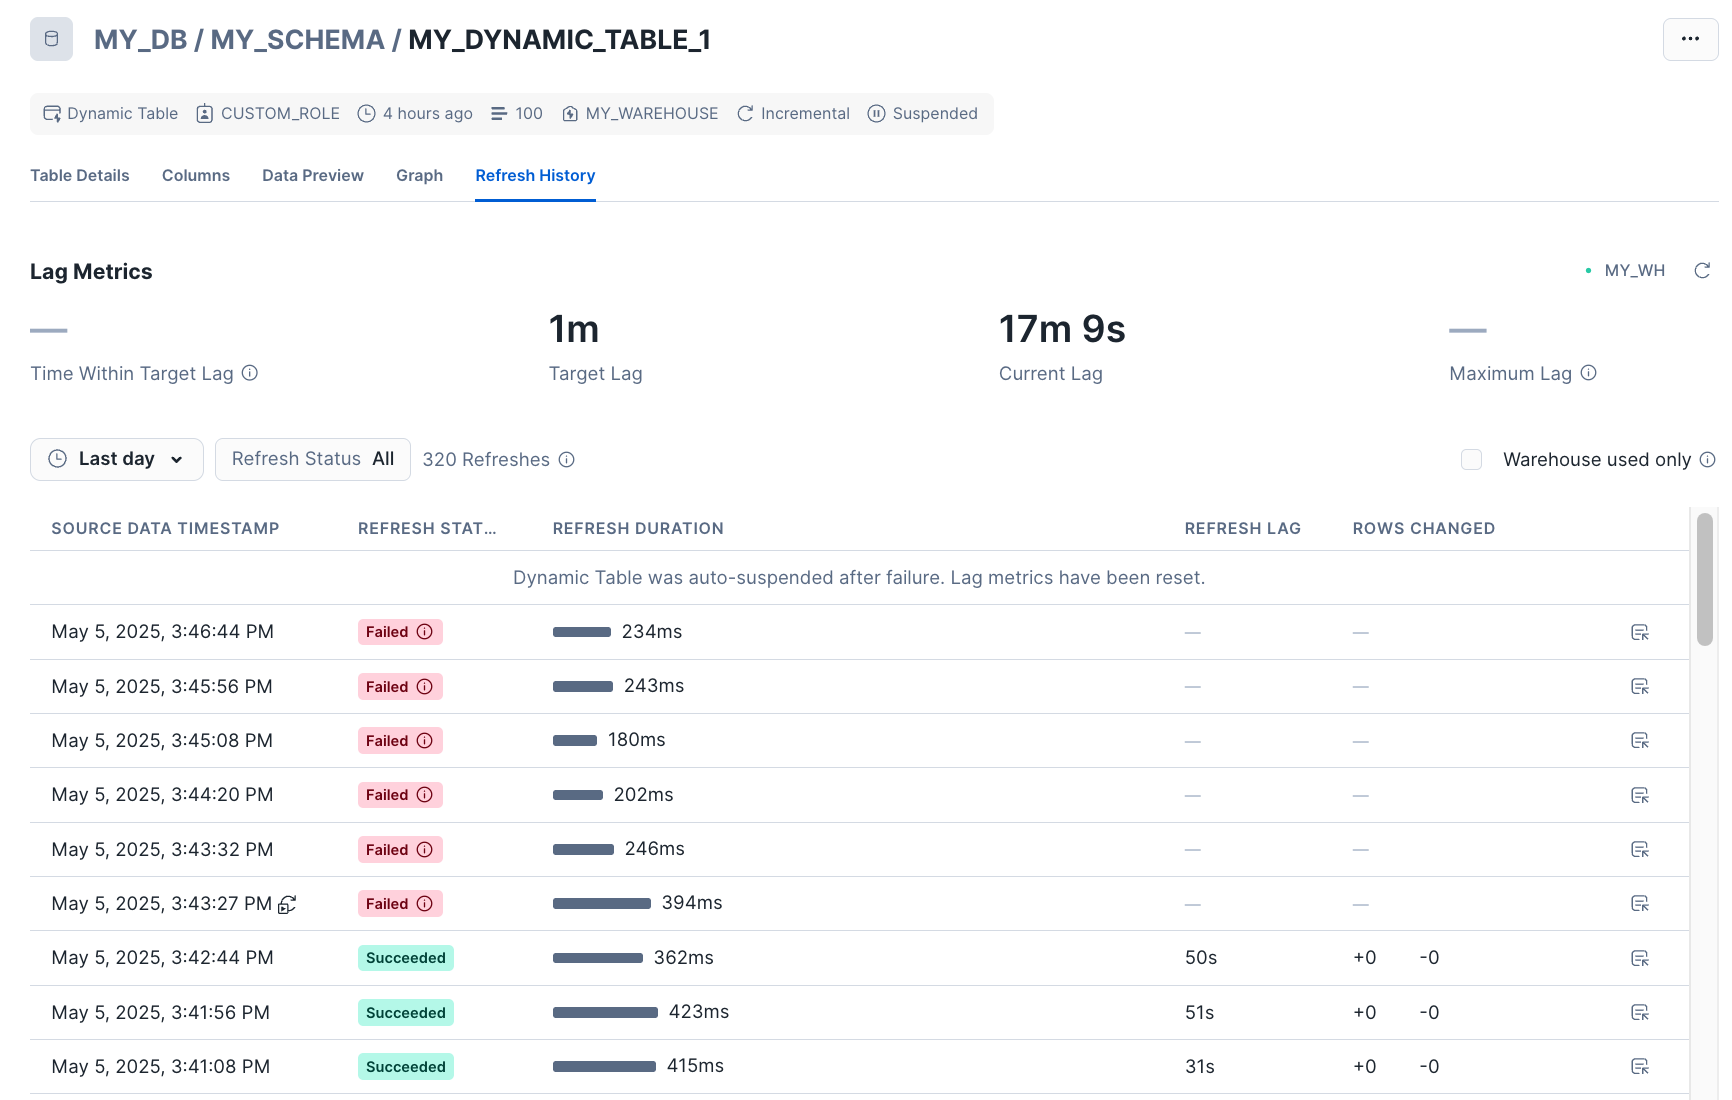Click the refresh duration bar for 423ms row
1732x1100 pixels.
coord(605,1013)
